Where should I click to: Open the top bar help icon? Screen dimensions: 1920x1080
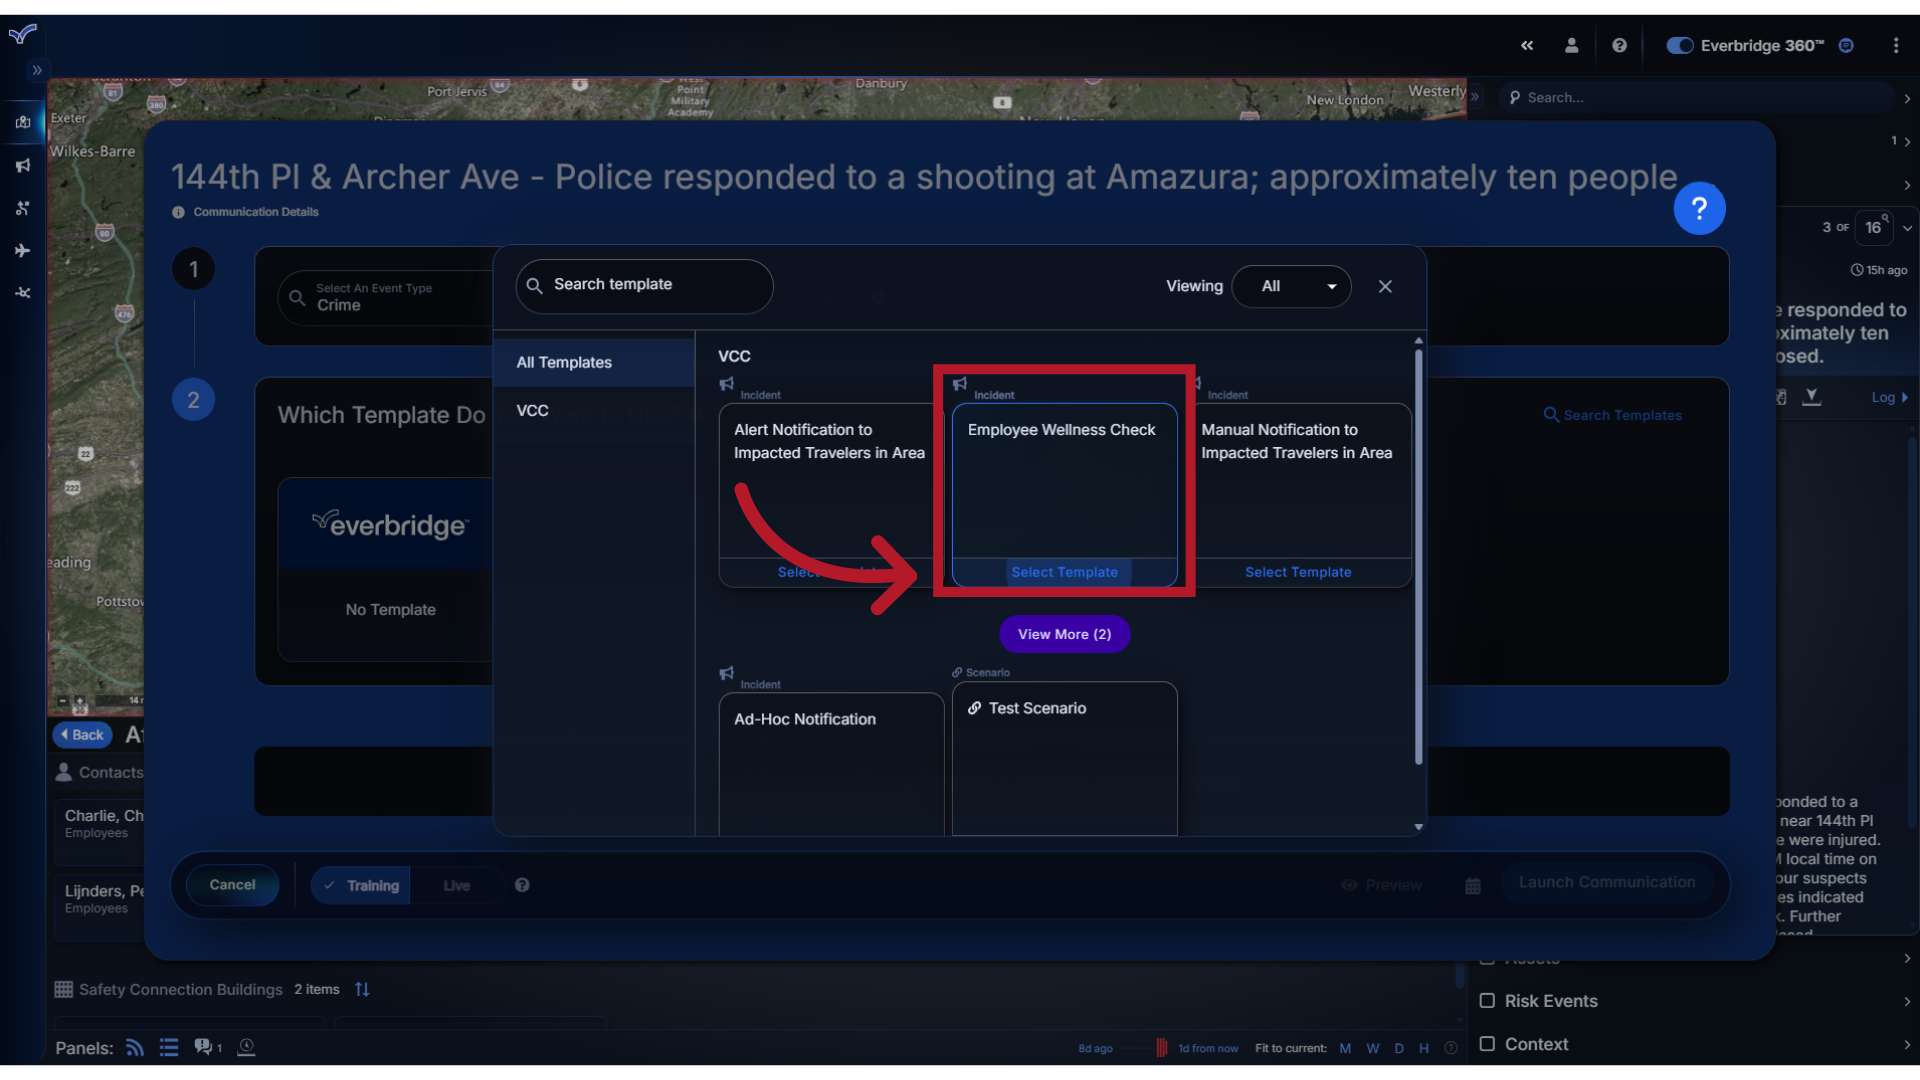1619,46
